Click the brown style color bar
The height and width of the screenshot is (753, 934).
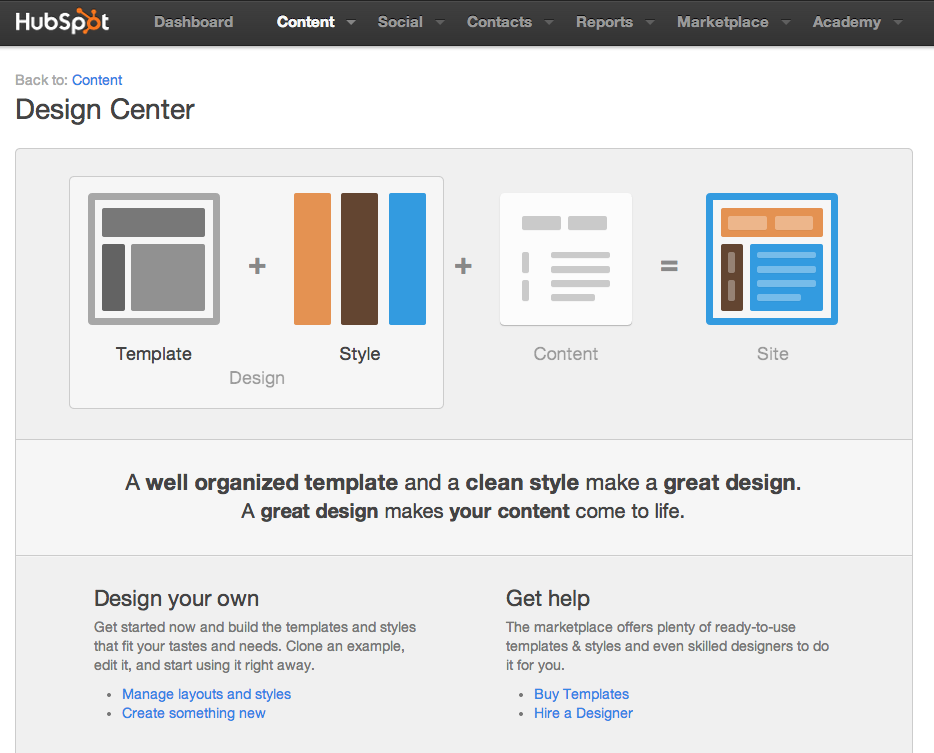point(359,259)
